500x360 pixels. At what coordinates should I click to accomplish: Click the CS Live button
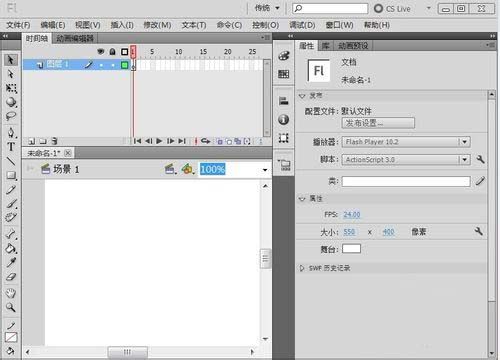coord(392,8)
